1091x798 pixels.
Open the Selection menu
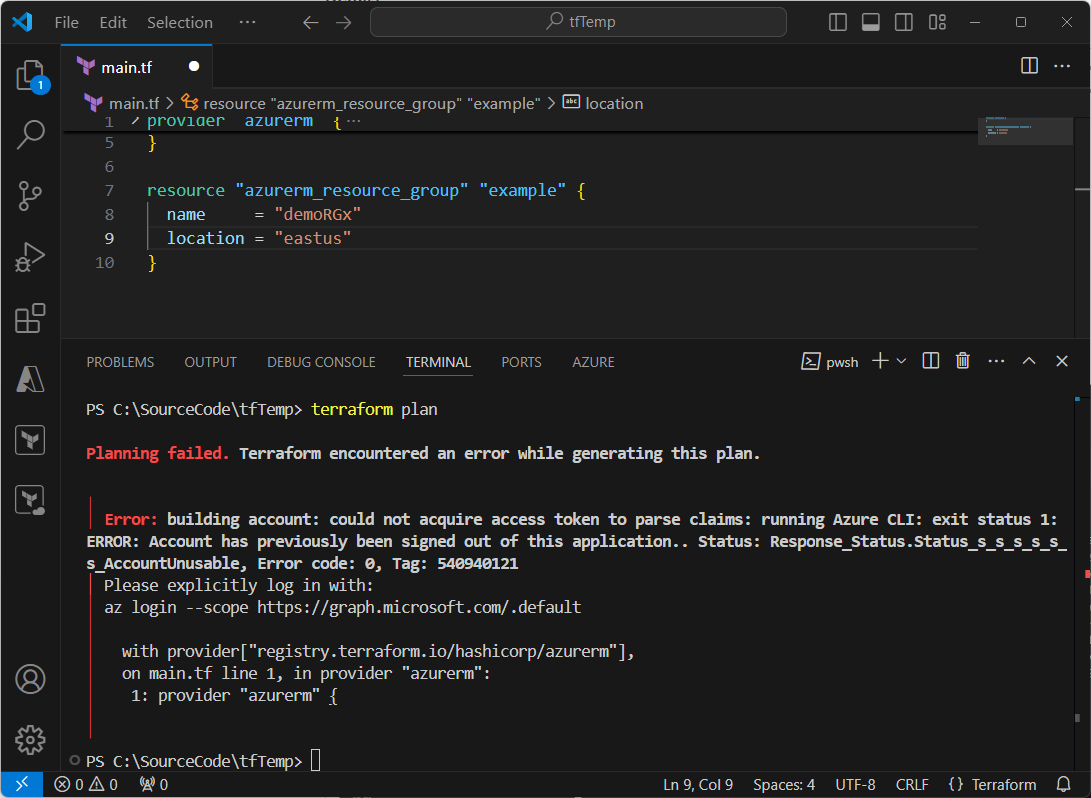[x=180, y=22]
